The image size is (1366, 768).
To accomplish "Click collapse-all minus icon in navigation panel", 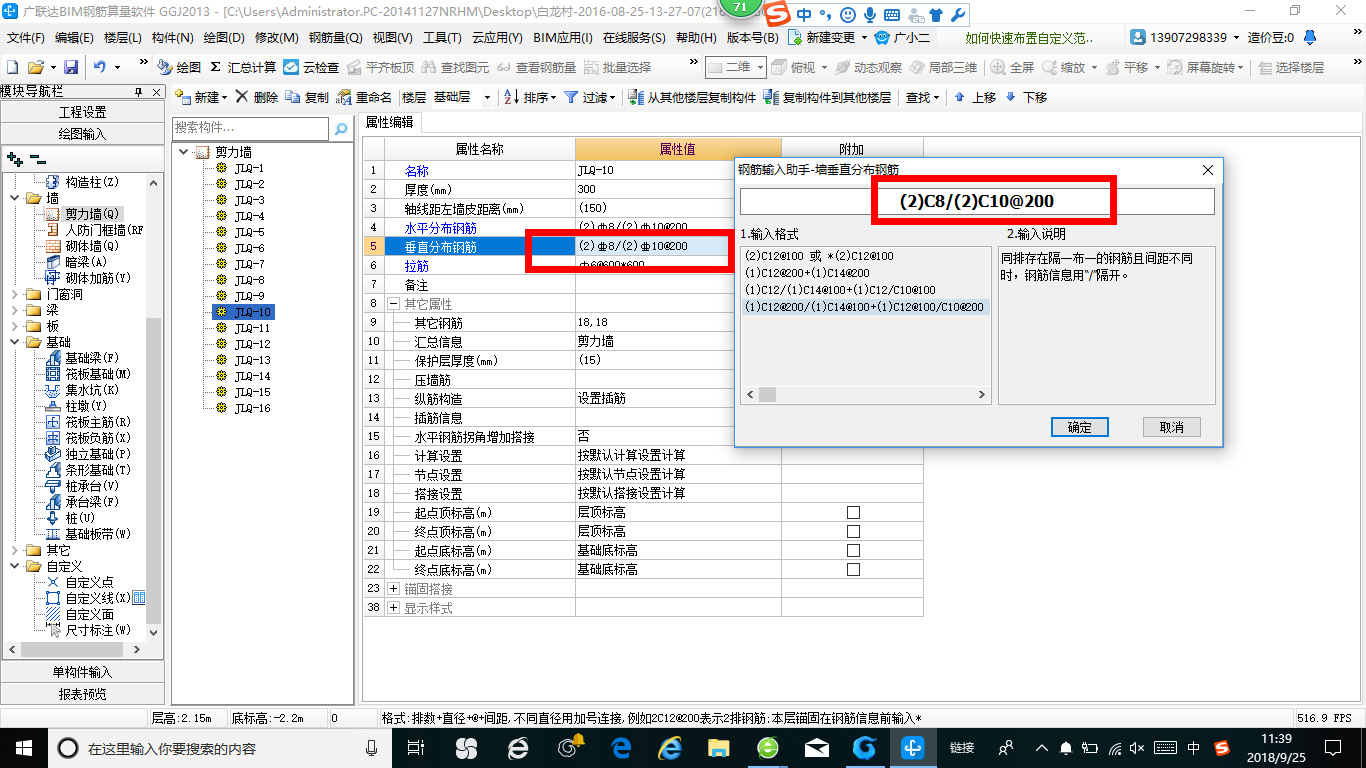I will pyautogui.click(x=38, y=159).
